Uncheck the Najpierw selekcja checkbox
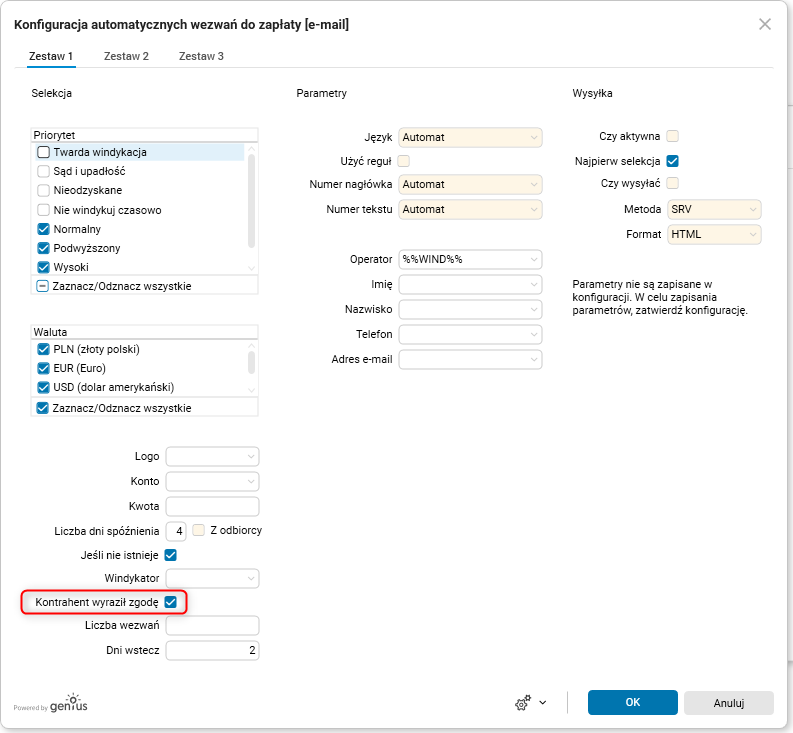 point(673,161)
